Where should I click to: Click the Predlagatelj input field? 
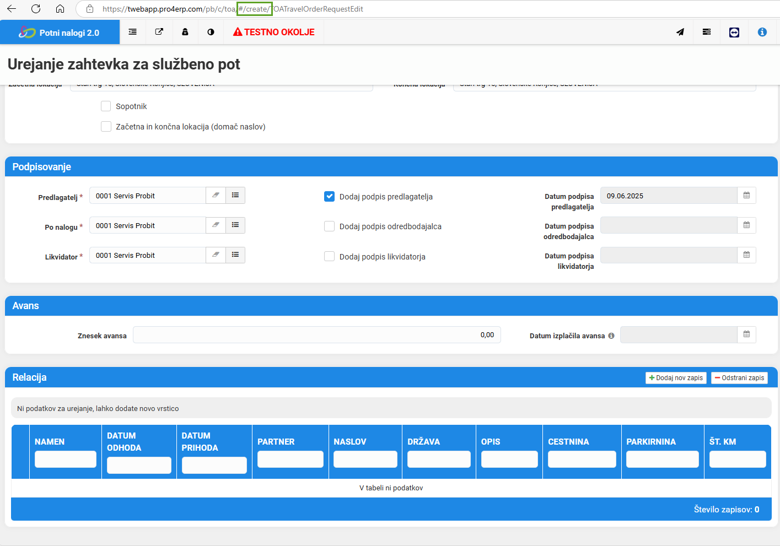(147, 195)
